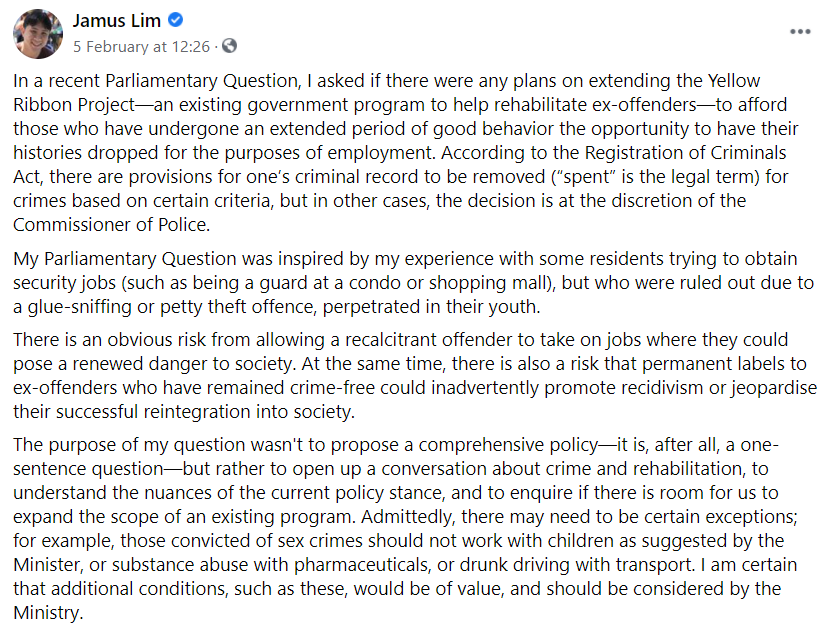Image resolution: width=834 pixels, height=632 pixels.
Task: Click the final word 'Ministry.' of the post
Action: coord(47,613)
